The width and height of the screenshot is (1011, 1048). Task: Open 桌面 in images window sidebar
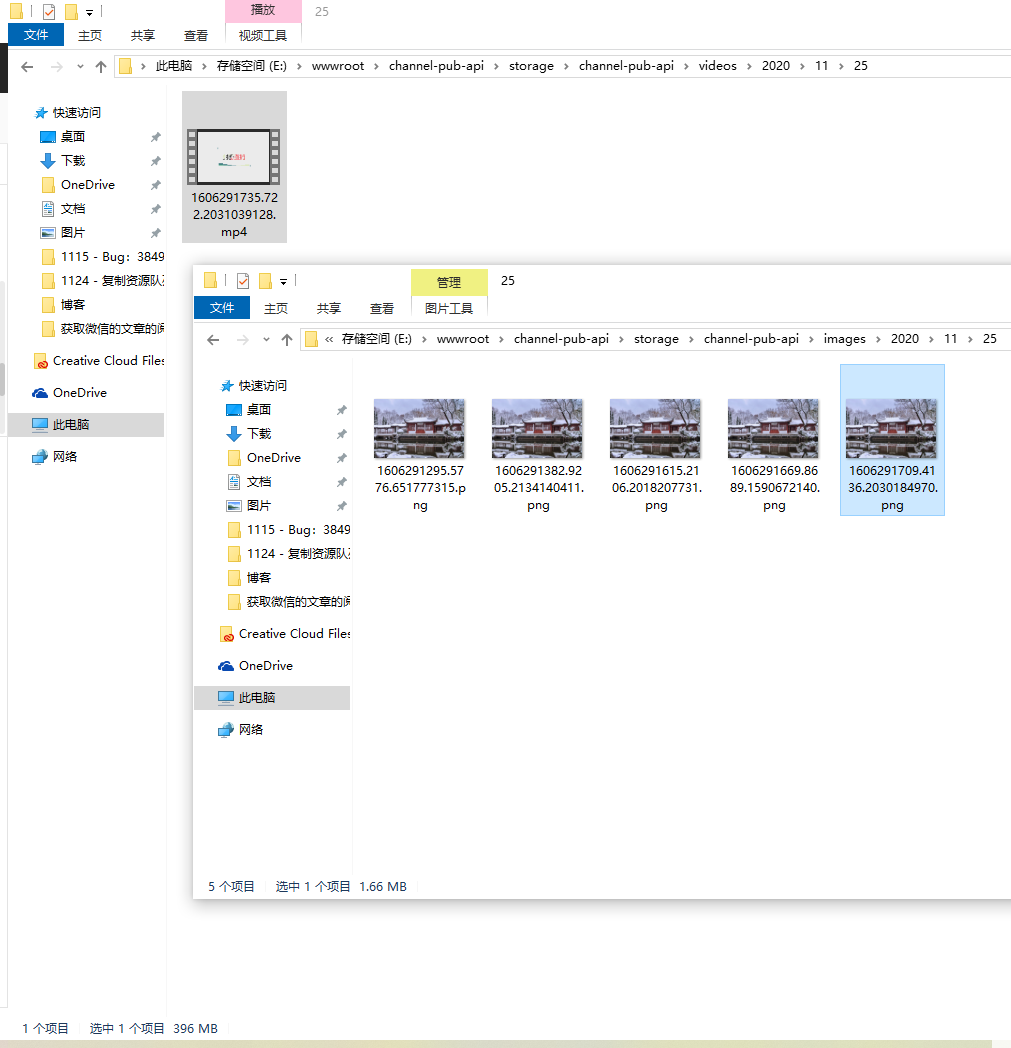[x=258, y=410]
